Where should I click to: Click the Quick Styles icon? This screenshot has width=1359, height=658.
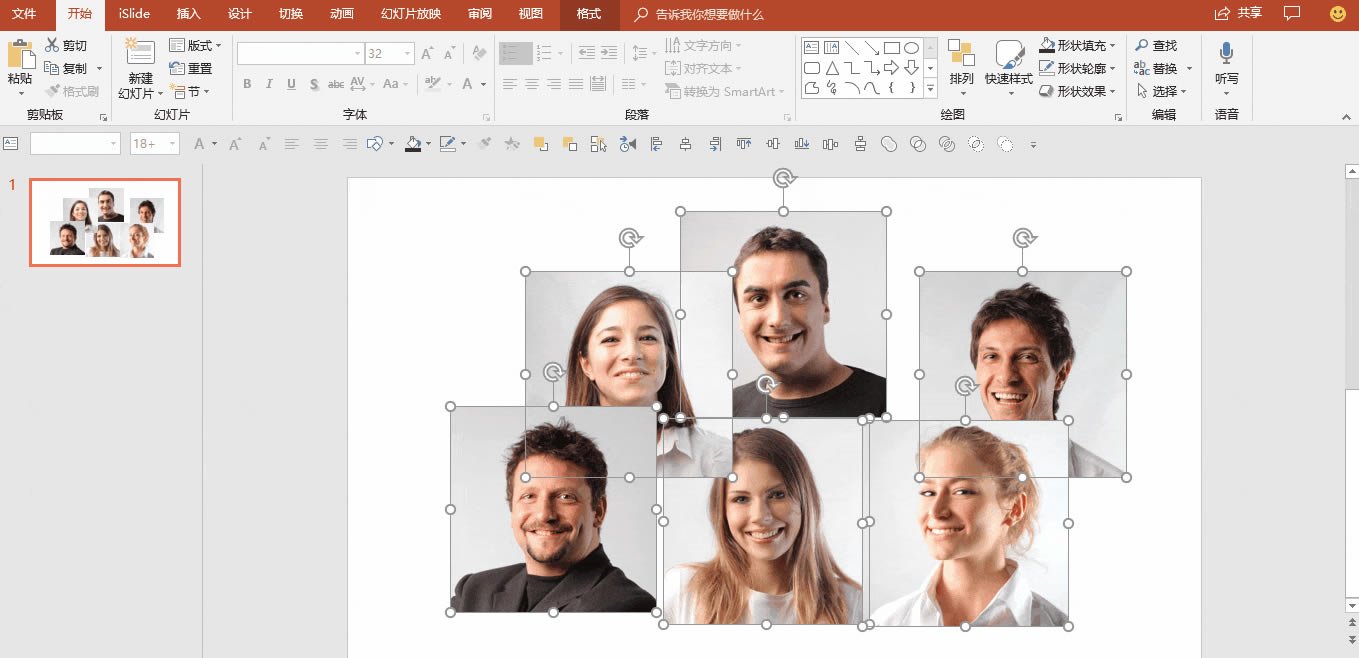pyautogui.click(x=1009, y=68)
